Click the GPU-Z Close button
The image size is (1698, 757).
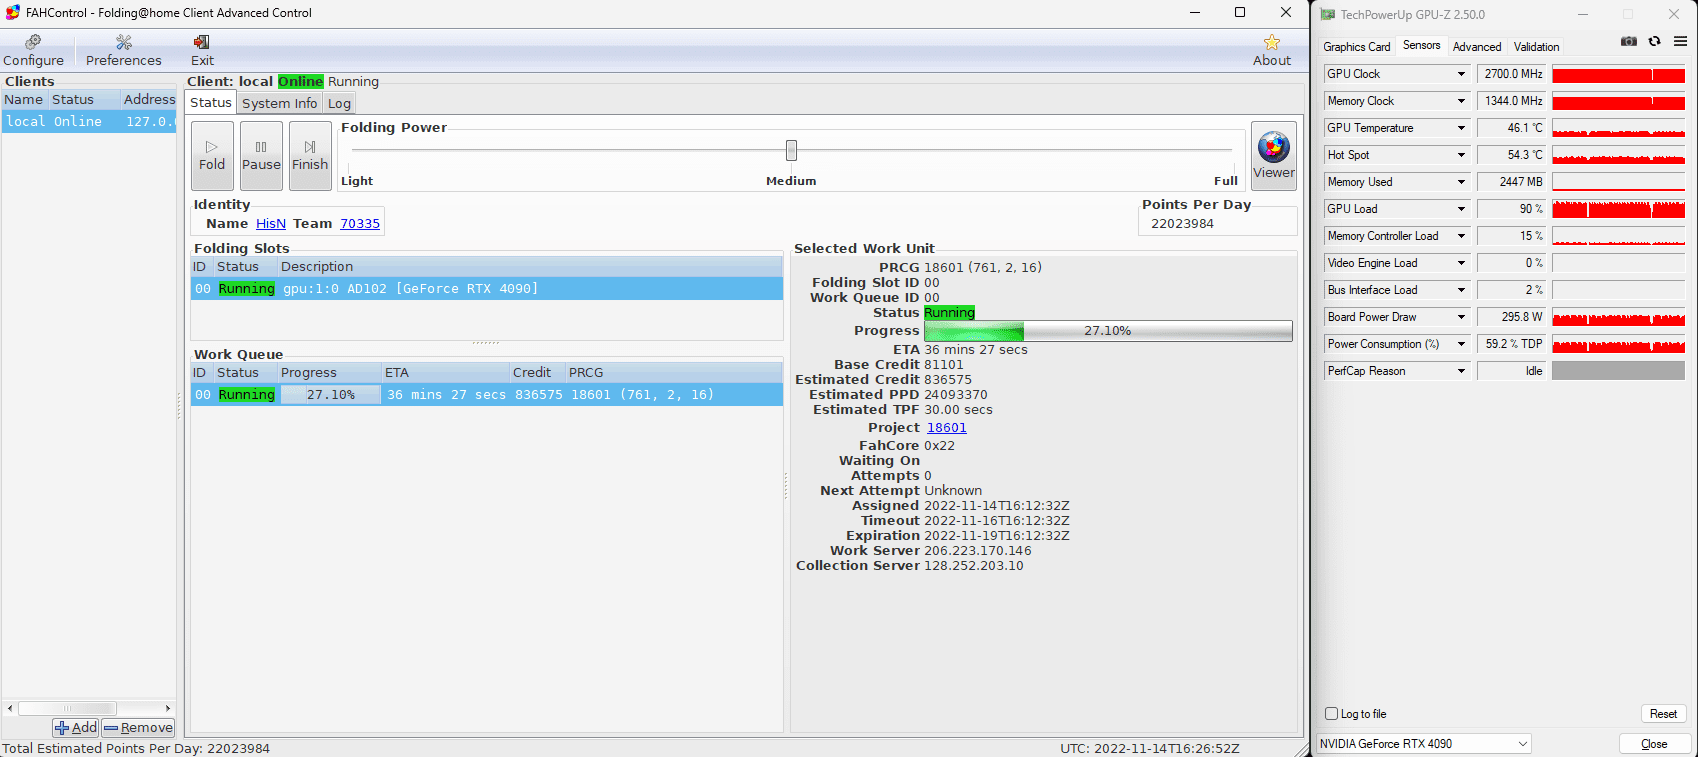[x=1655, y=744]
